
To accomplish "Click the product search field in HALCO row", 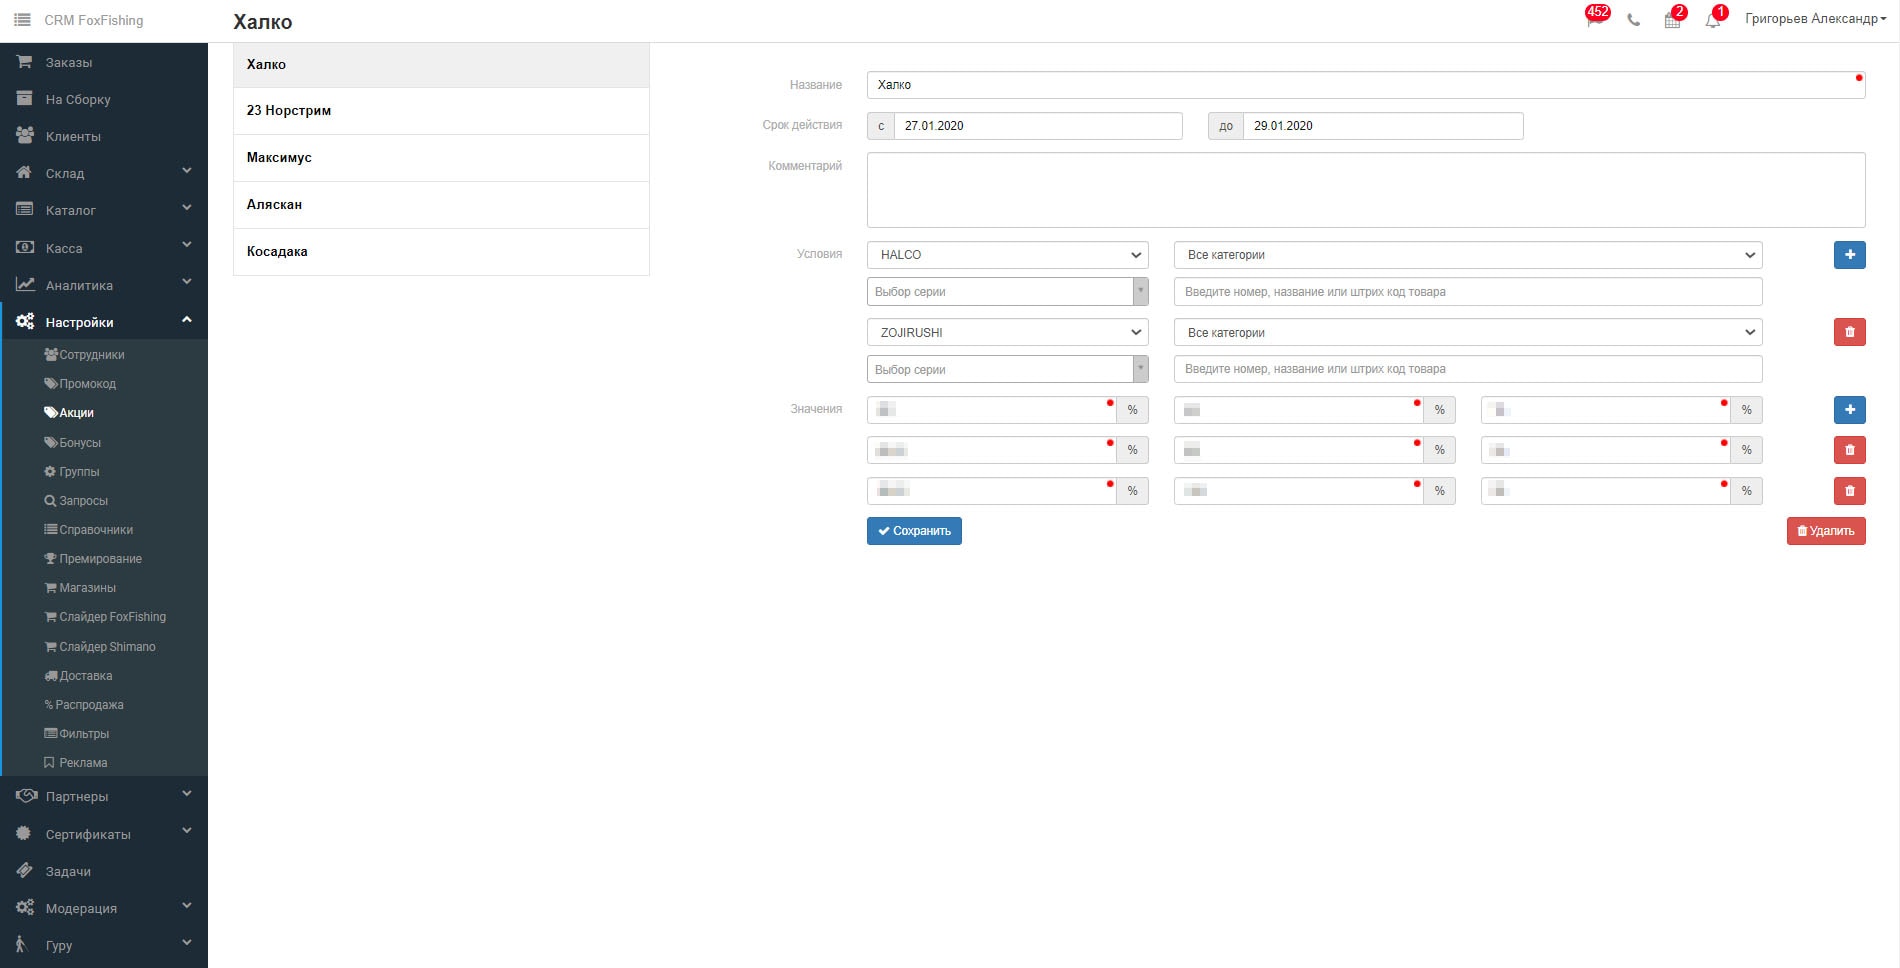I will pyautogui.click(x=1467, y=292).
